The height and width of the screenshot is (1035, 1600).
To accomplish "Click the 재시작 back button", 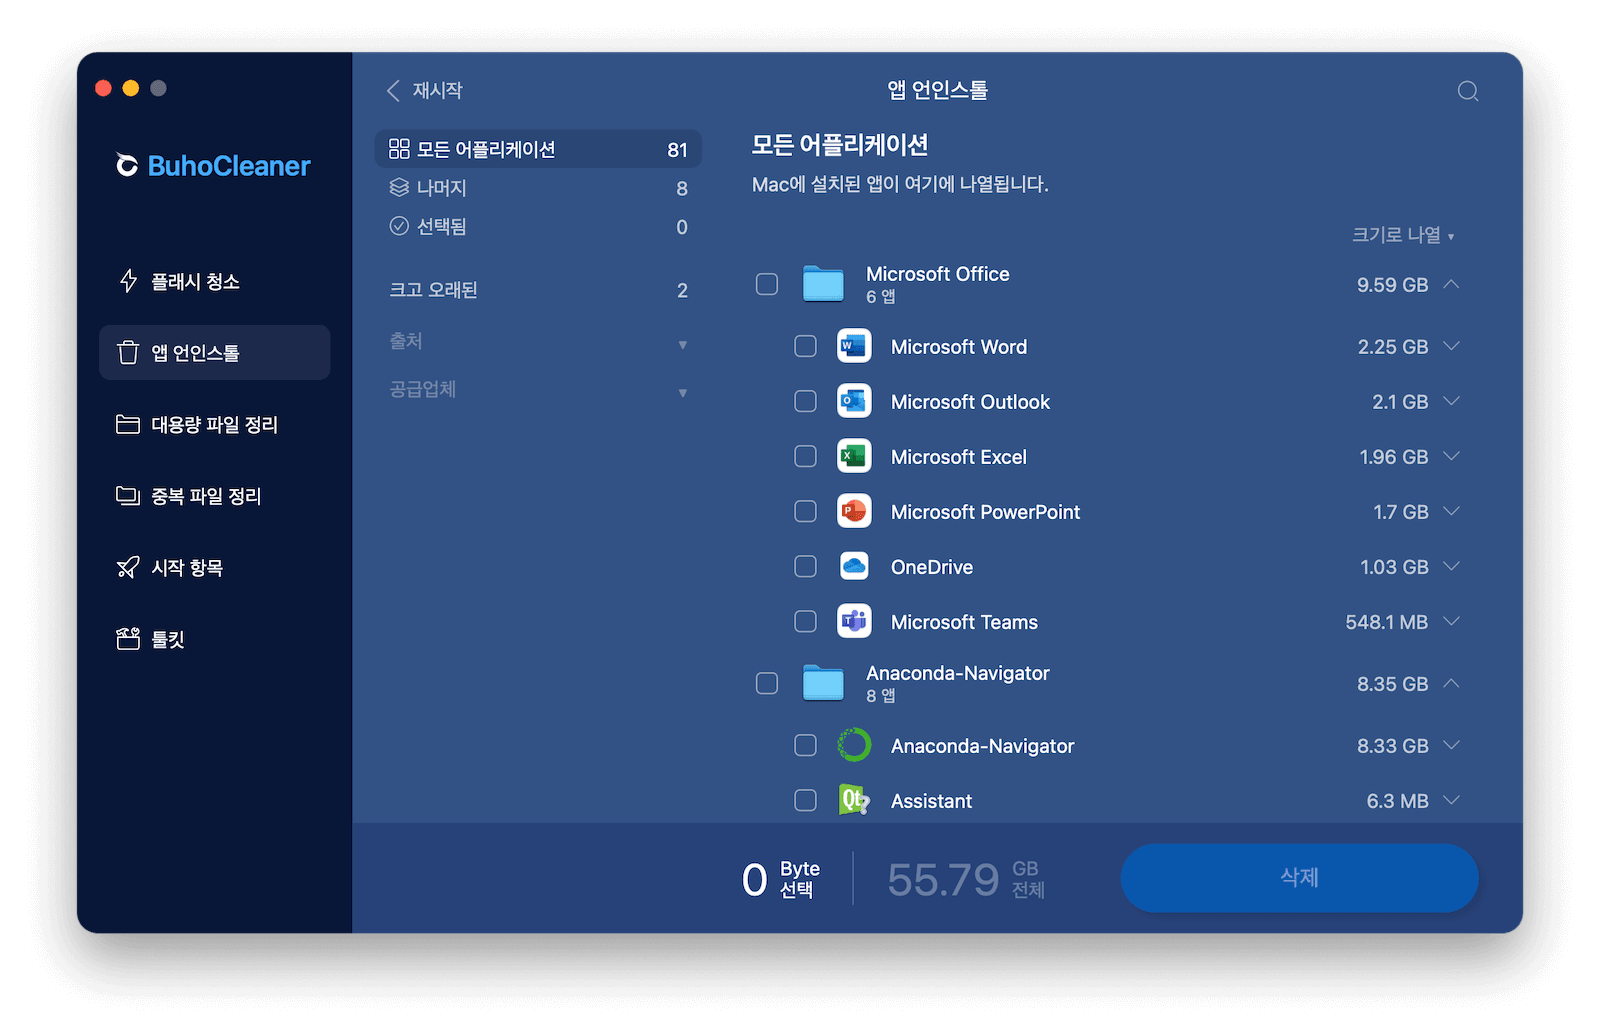I will [424, 90].
